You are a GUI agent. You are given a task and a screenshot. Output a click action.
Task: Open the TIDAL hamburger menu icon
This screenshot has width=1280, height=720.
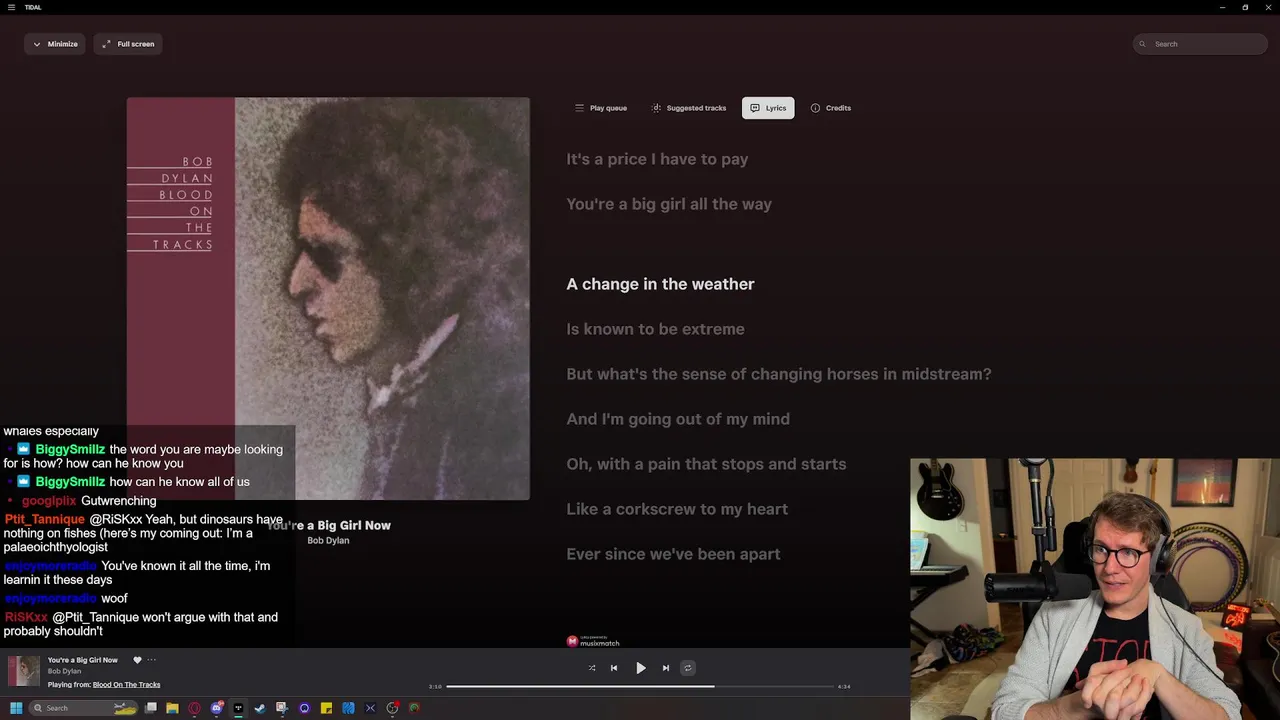click(x=12, y=7)
